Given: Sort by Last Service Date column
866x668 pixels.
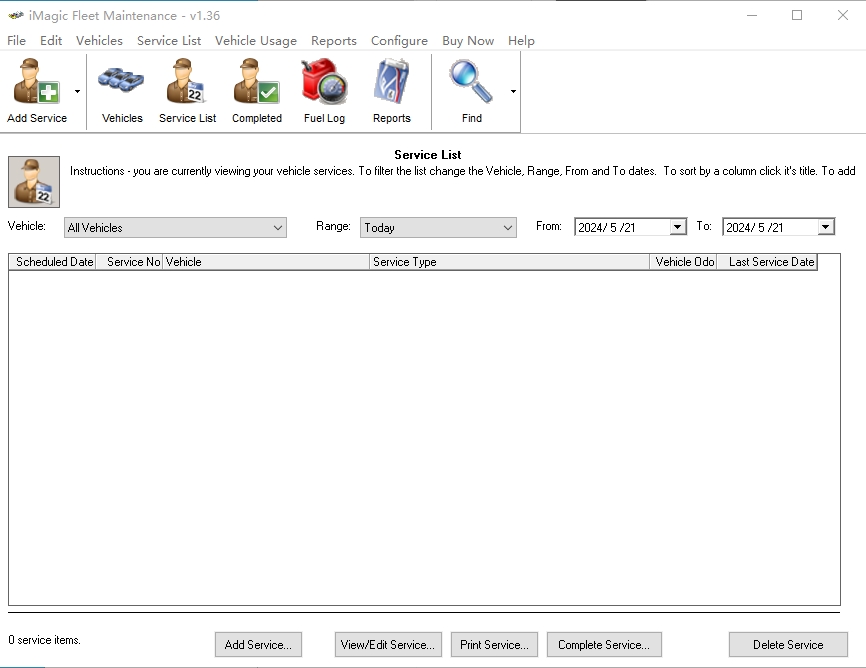Looking at the screenshot, I should (x=767, y=262).
